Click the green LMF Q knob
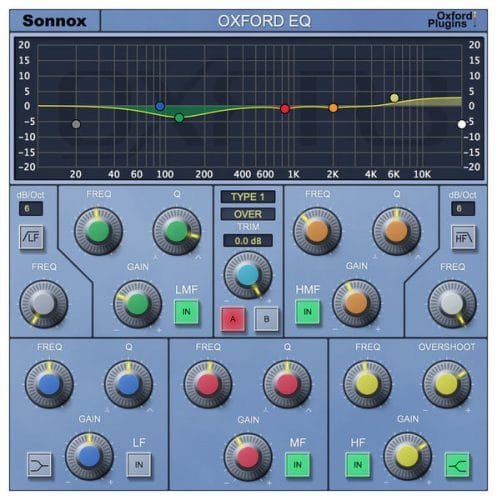This screenshot has height=500, width=497. click(177, 231)
